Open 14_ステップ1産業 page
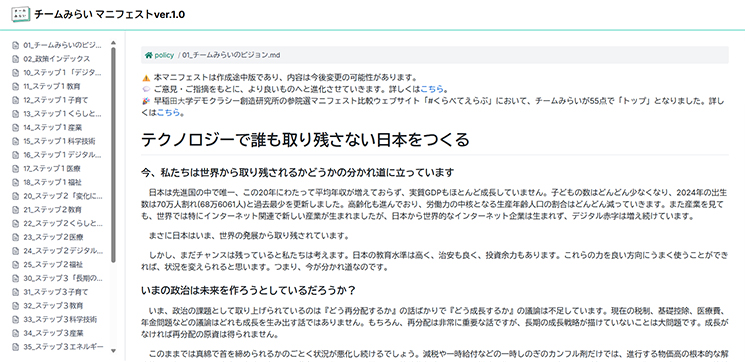This screenshot has height=362, width=745. coord(53,128)
